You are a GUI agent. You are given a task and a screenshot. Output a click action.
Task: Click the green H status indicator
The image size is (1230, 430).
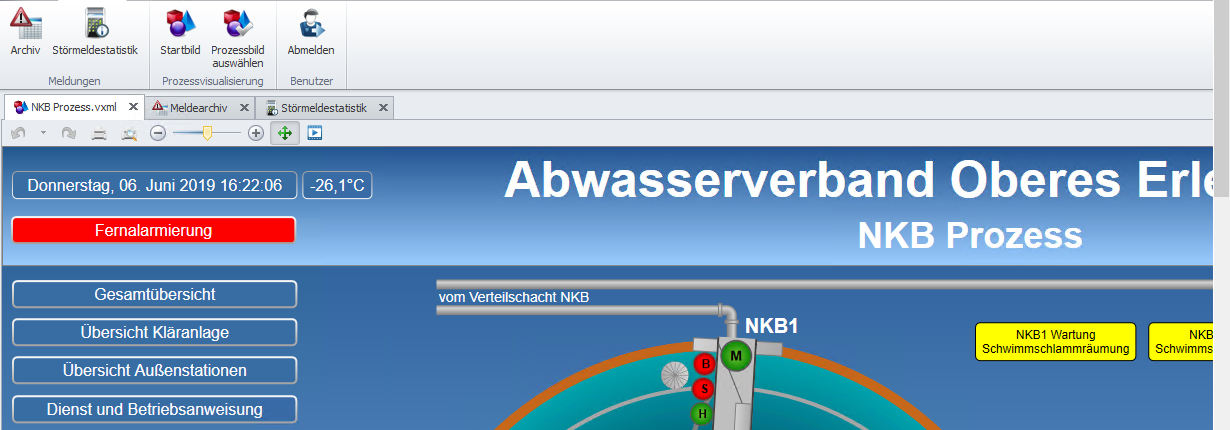tap(702, 413)
